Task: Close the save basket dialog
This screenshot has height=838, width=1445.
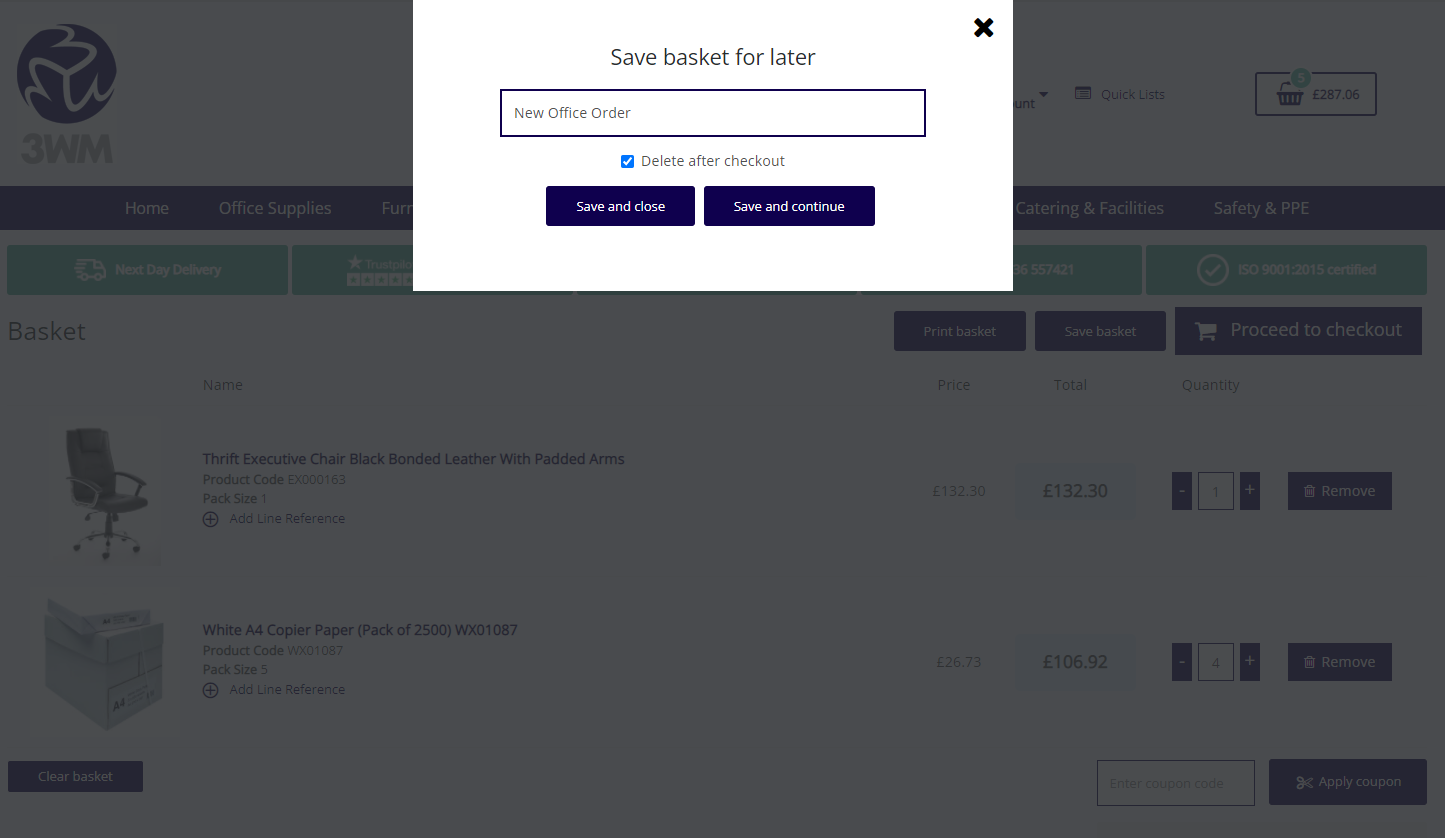Action: point(983,28)
